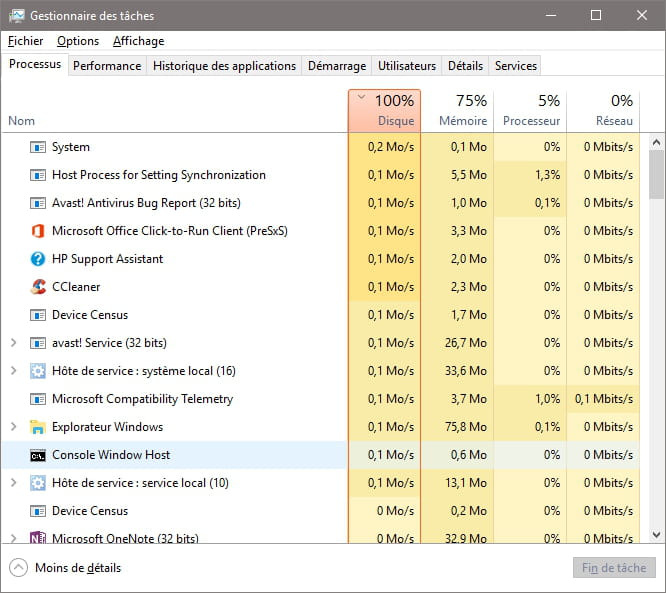
Task: Select the Processus tab
Action: (x=35, y=64)
